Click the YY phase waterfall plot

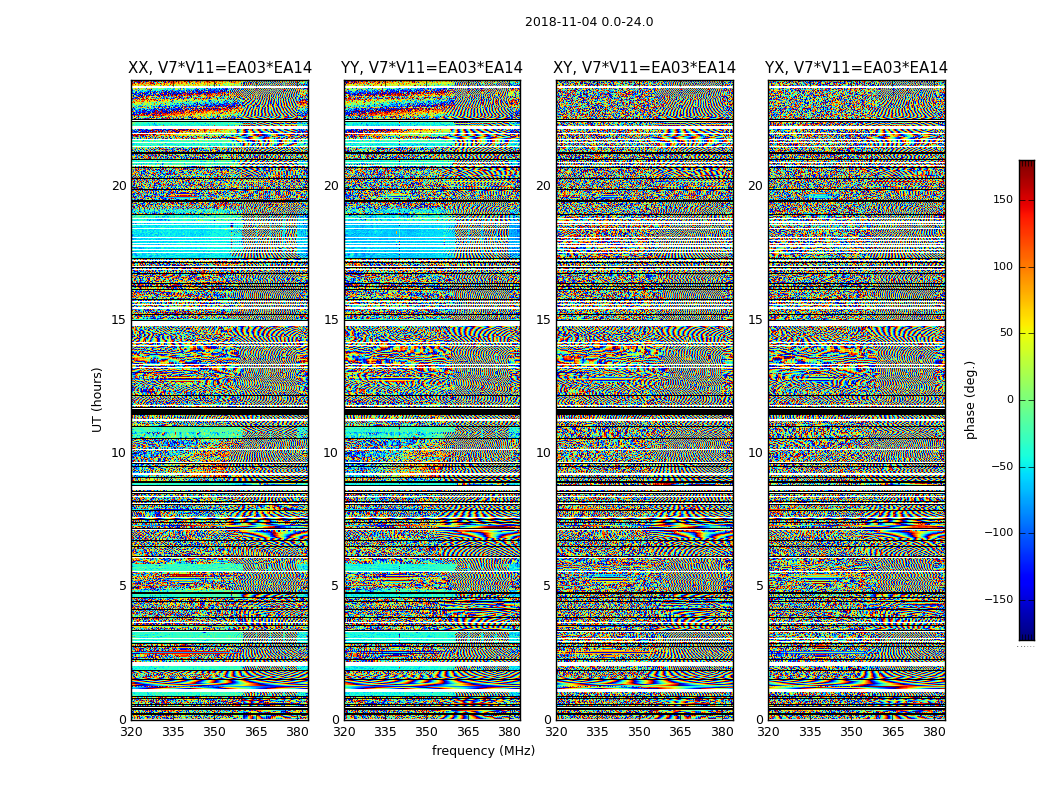tap(432, 400)
